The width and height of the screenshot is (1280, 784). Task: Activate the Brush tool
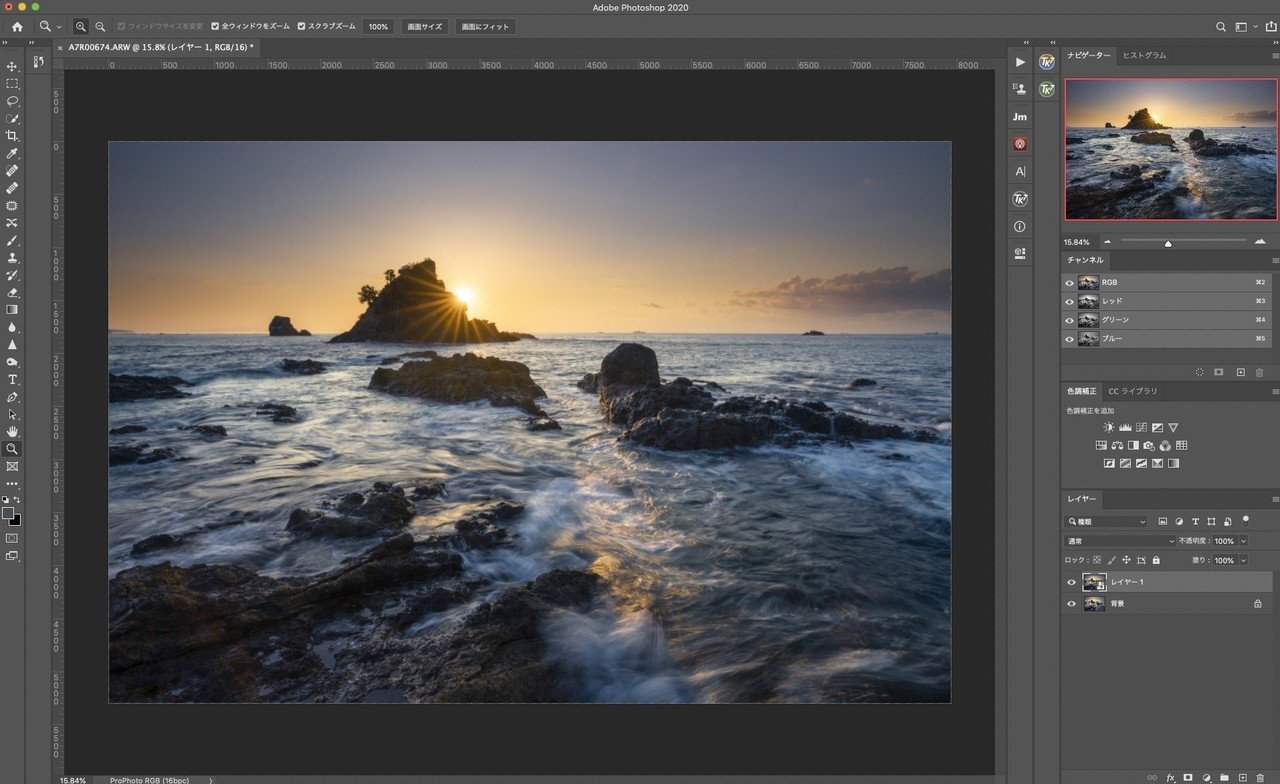coord(12,241)
